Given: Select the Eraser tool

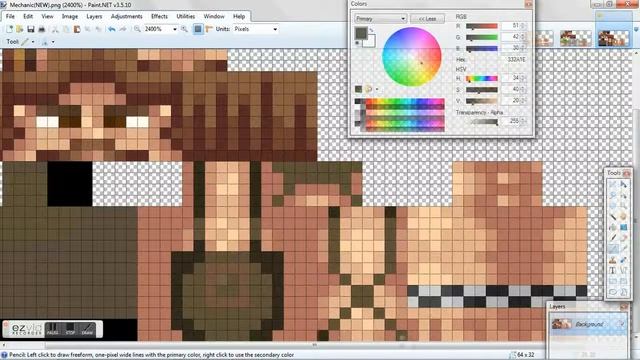Looking at the screenshot, I should point(624,238).
